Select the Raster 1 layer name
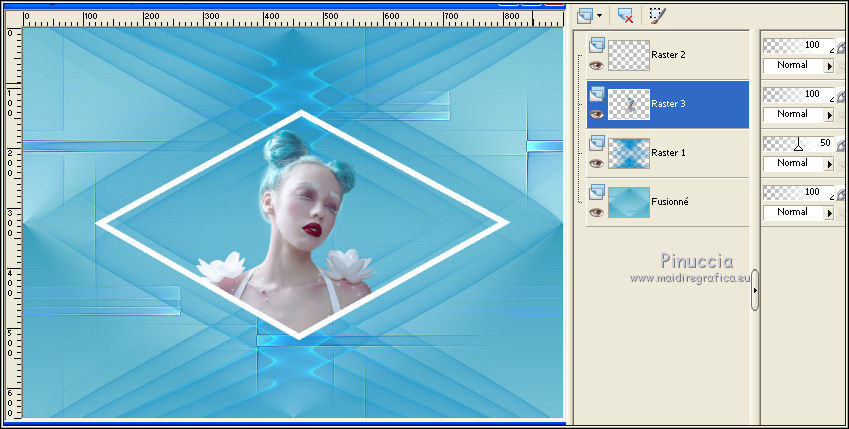Screen dimensions: 849x429 (x=668, y=153)
